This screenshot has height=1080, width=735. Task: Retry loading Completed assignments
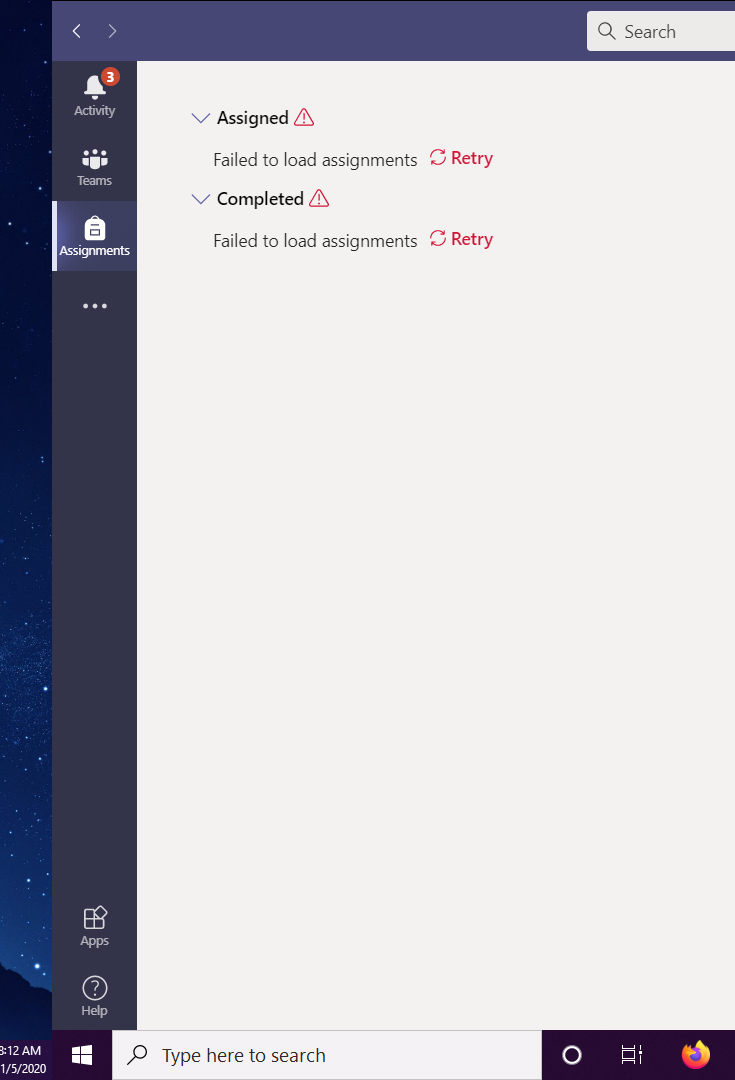click(462, 239)
